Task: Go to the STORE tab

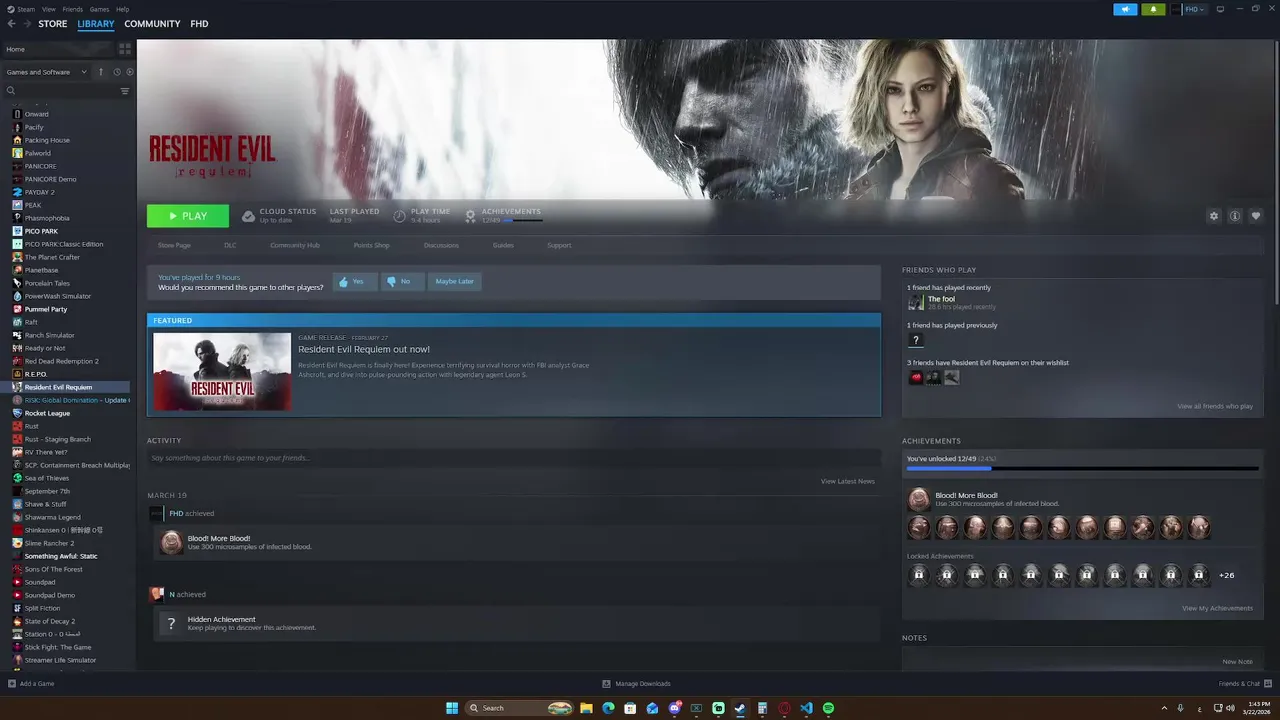Action: coord(53,24)
